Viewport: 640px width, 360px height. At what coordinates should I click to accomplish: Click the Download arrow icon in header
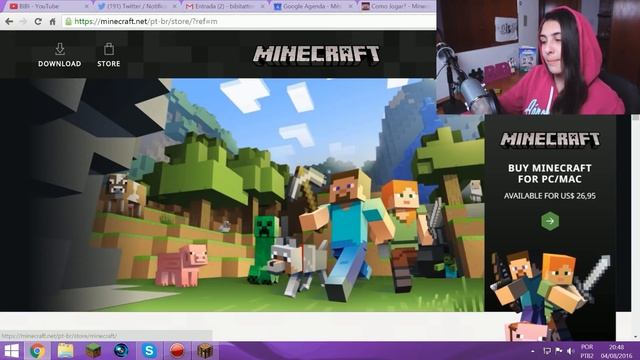click(60, 49)
